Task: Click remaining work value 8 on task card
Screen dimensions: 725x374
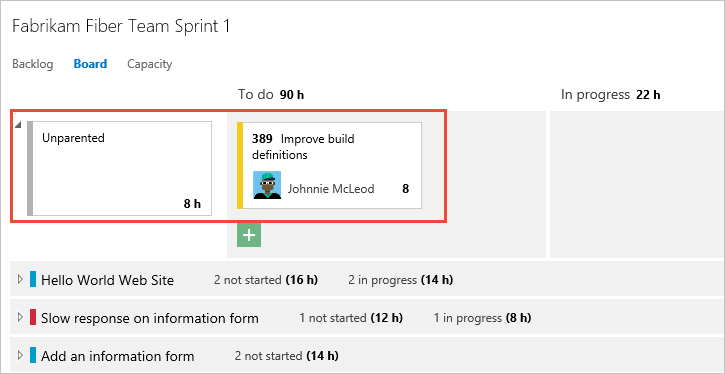Action: (x=406, y=189)
